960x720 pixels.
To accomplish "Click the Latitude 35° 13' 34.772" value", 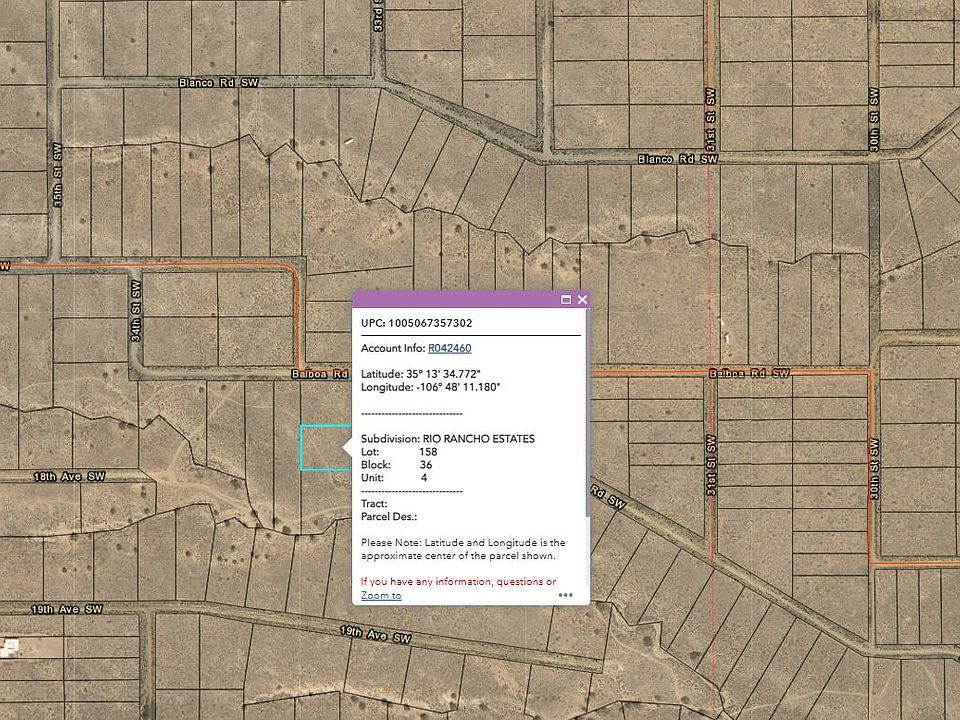I will [443, 374].
